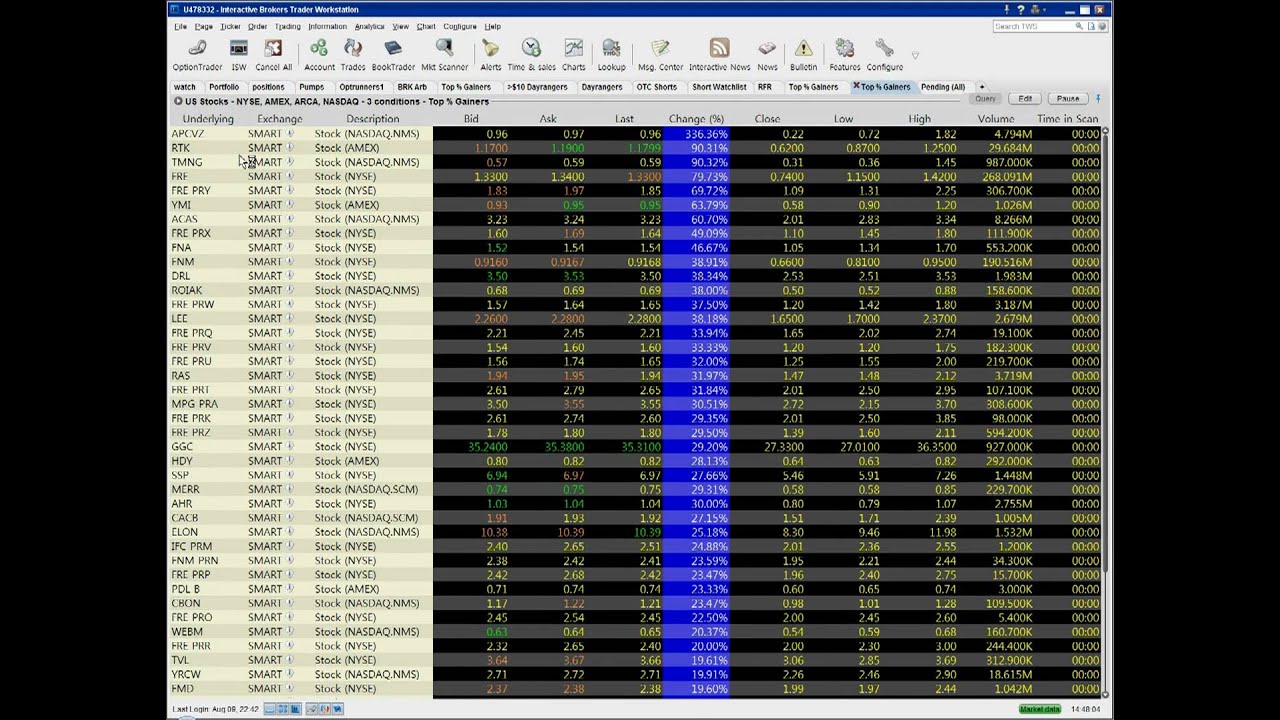Image resolution: width=1280 pixels, height=720 pixels.
Task: Add a new page with plus tab
Action: coord(982,87)
